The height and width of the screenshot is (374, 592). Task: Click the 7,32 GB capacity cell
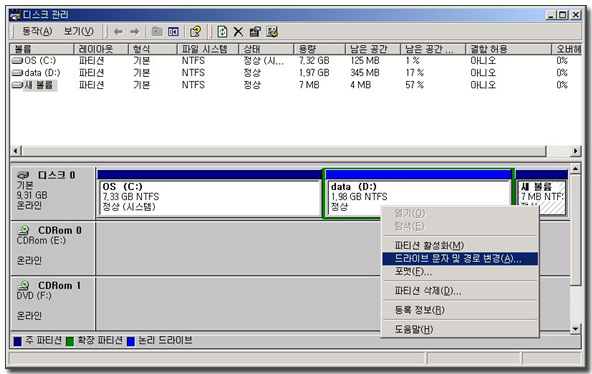(x=314, y=60)
